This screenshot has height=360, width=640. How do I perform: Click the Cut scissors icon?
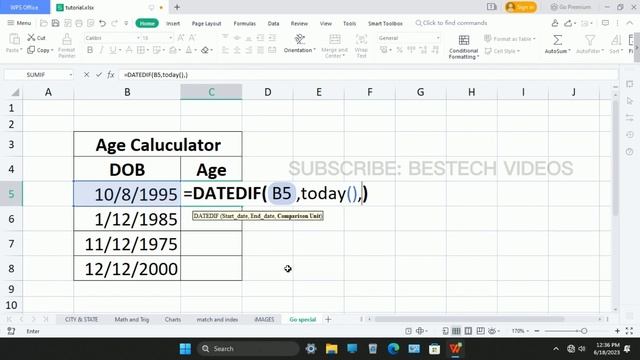pos(31,38)
